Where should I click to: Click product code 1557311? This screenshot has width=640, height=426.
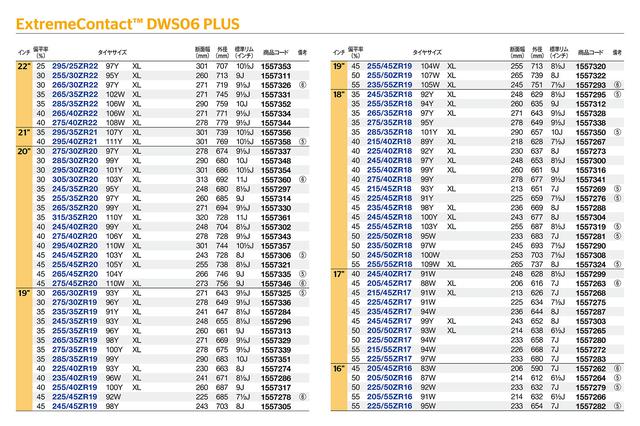click(x=276, y=75)
